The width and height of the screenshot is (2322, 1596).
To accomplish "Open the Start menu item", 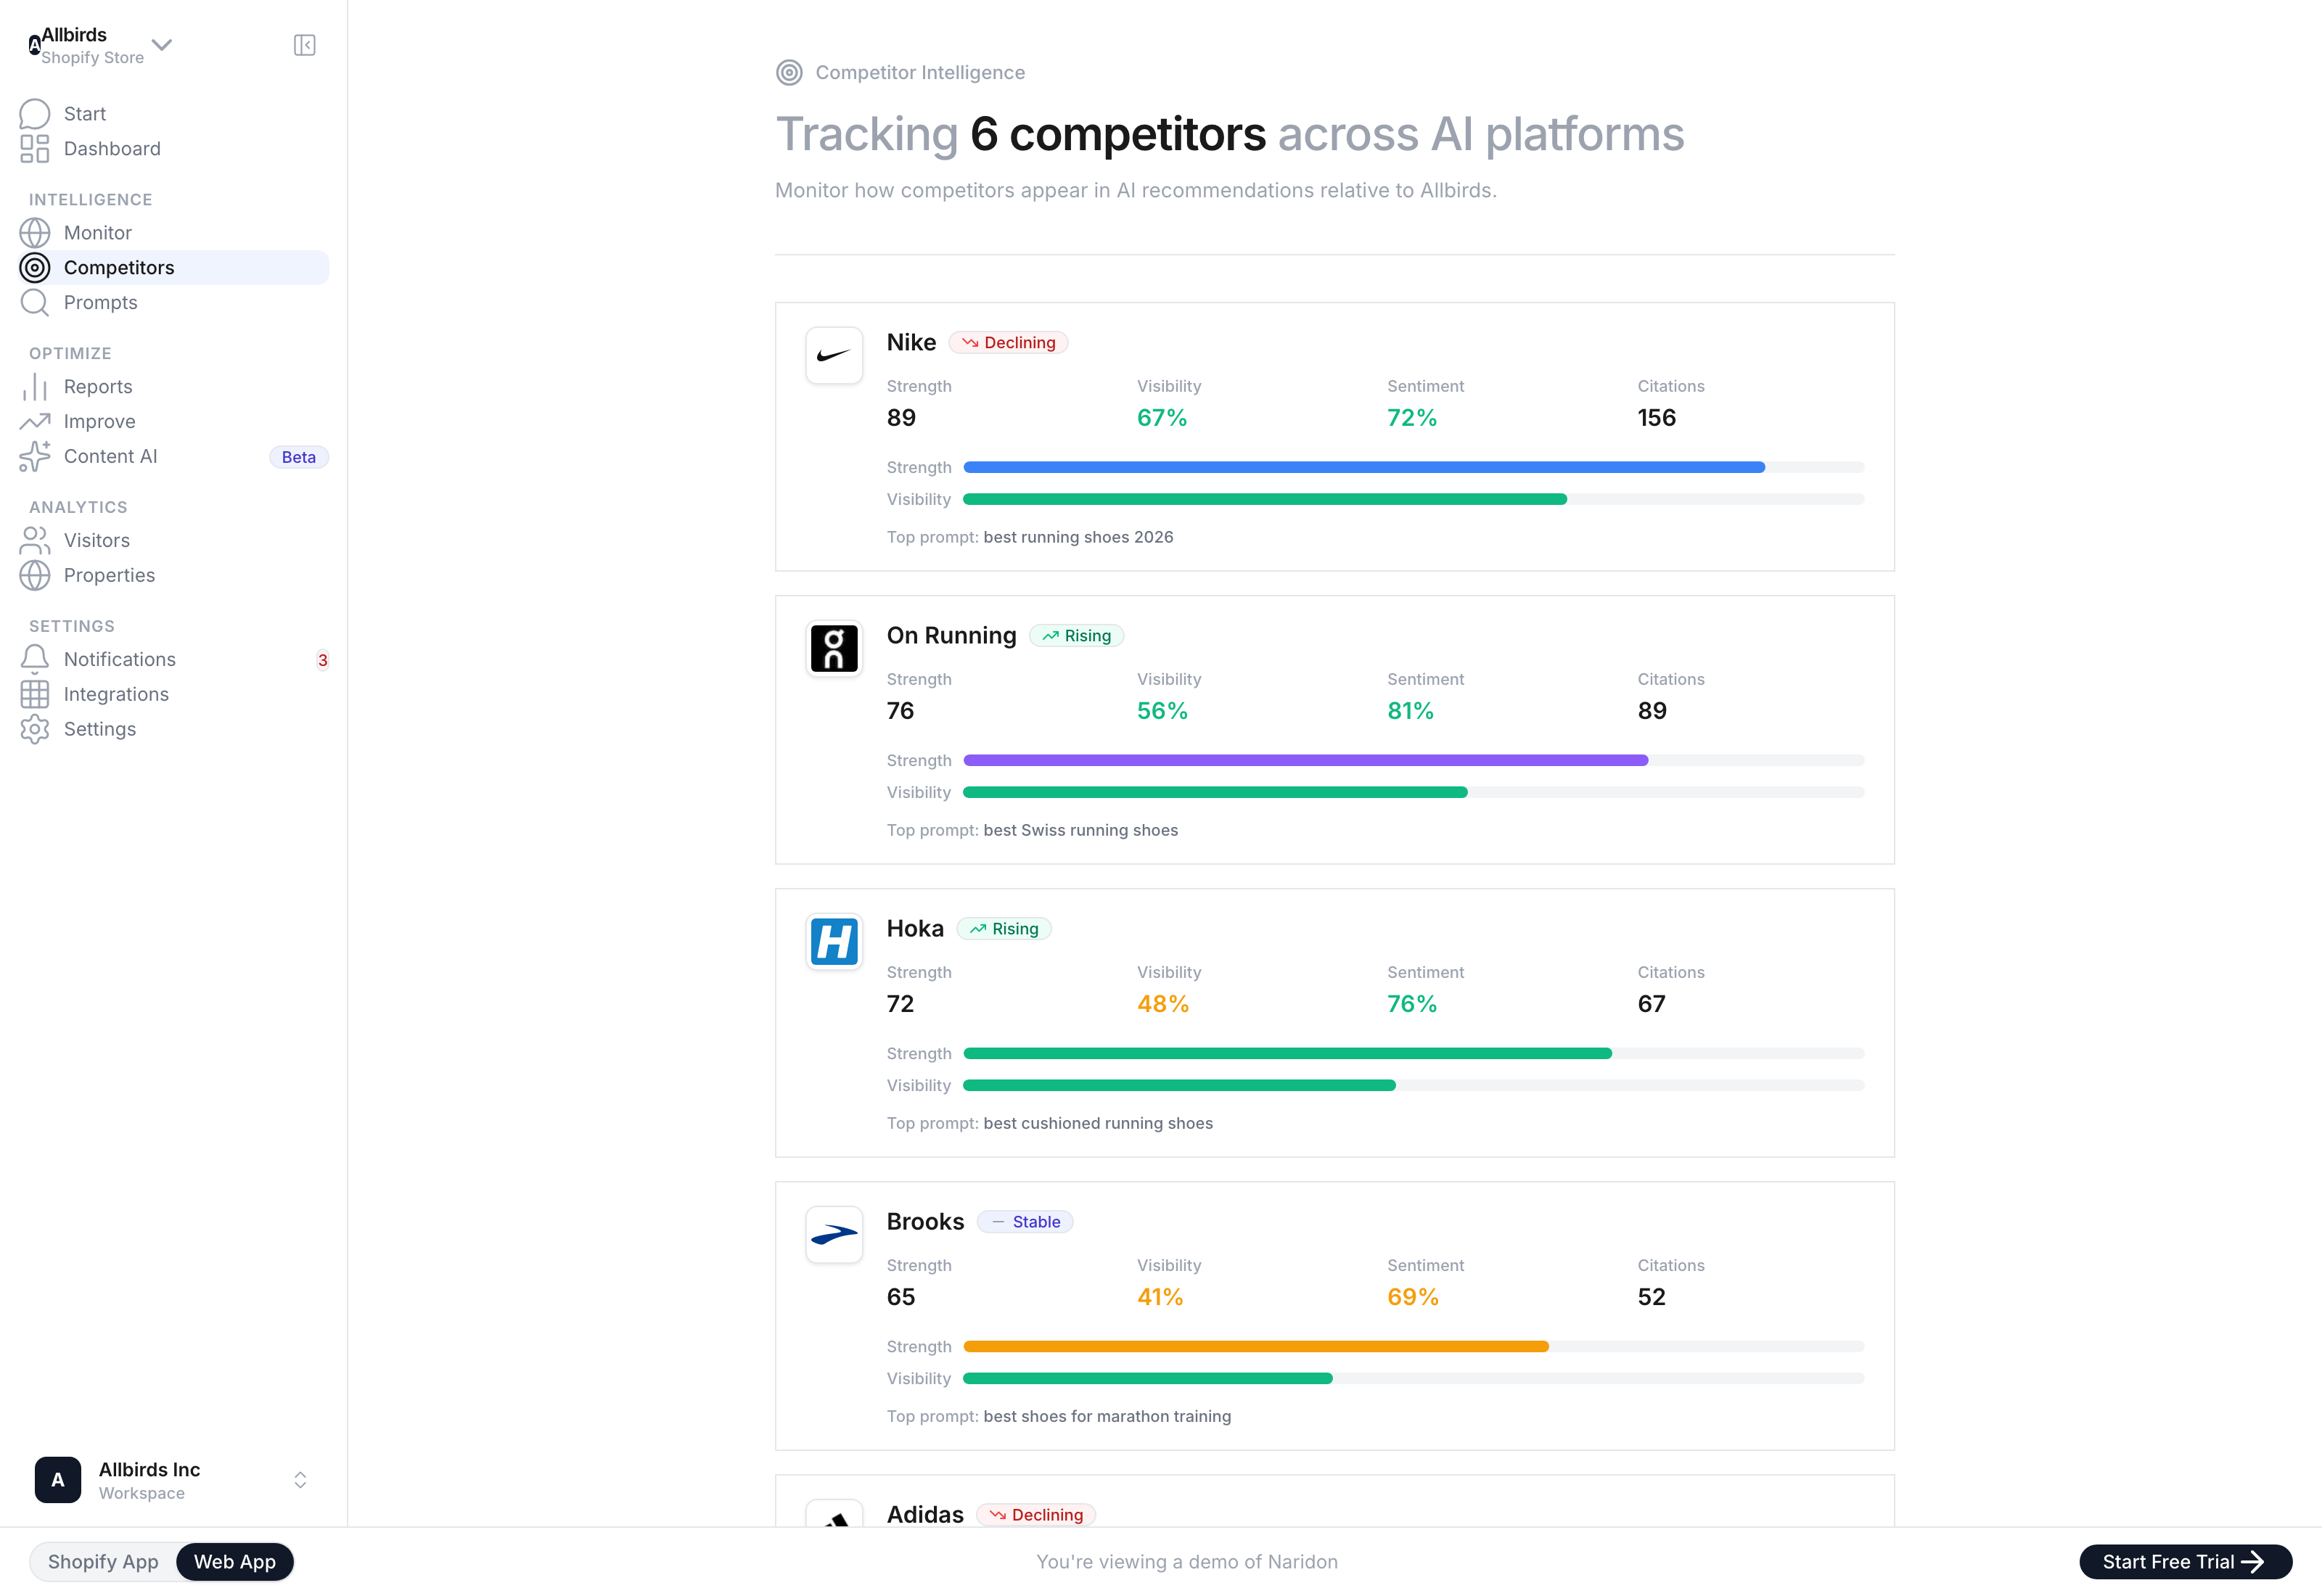I will point(174,114).
